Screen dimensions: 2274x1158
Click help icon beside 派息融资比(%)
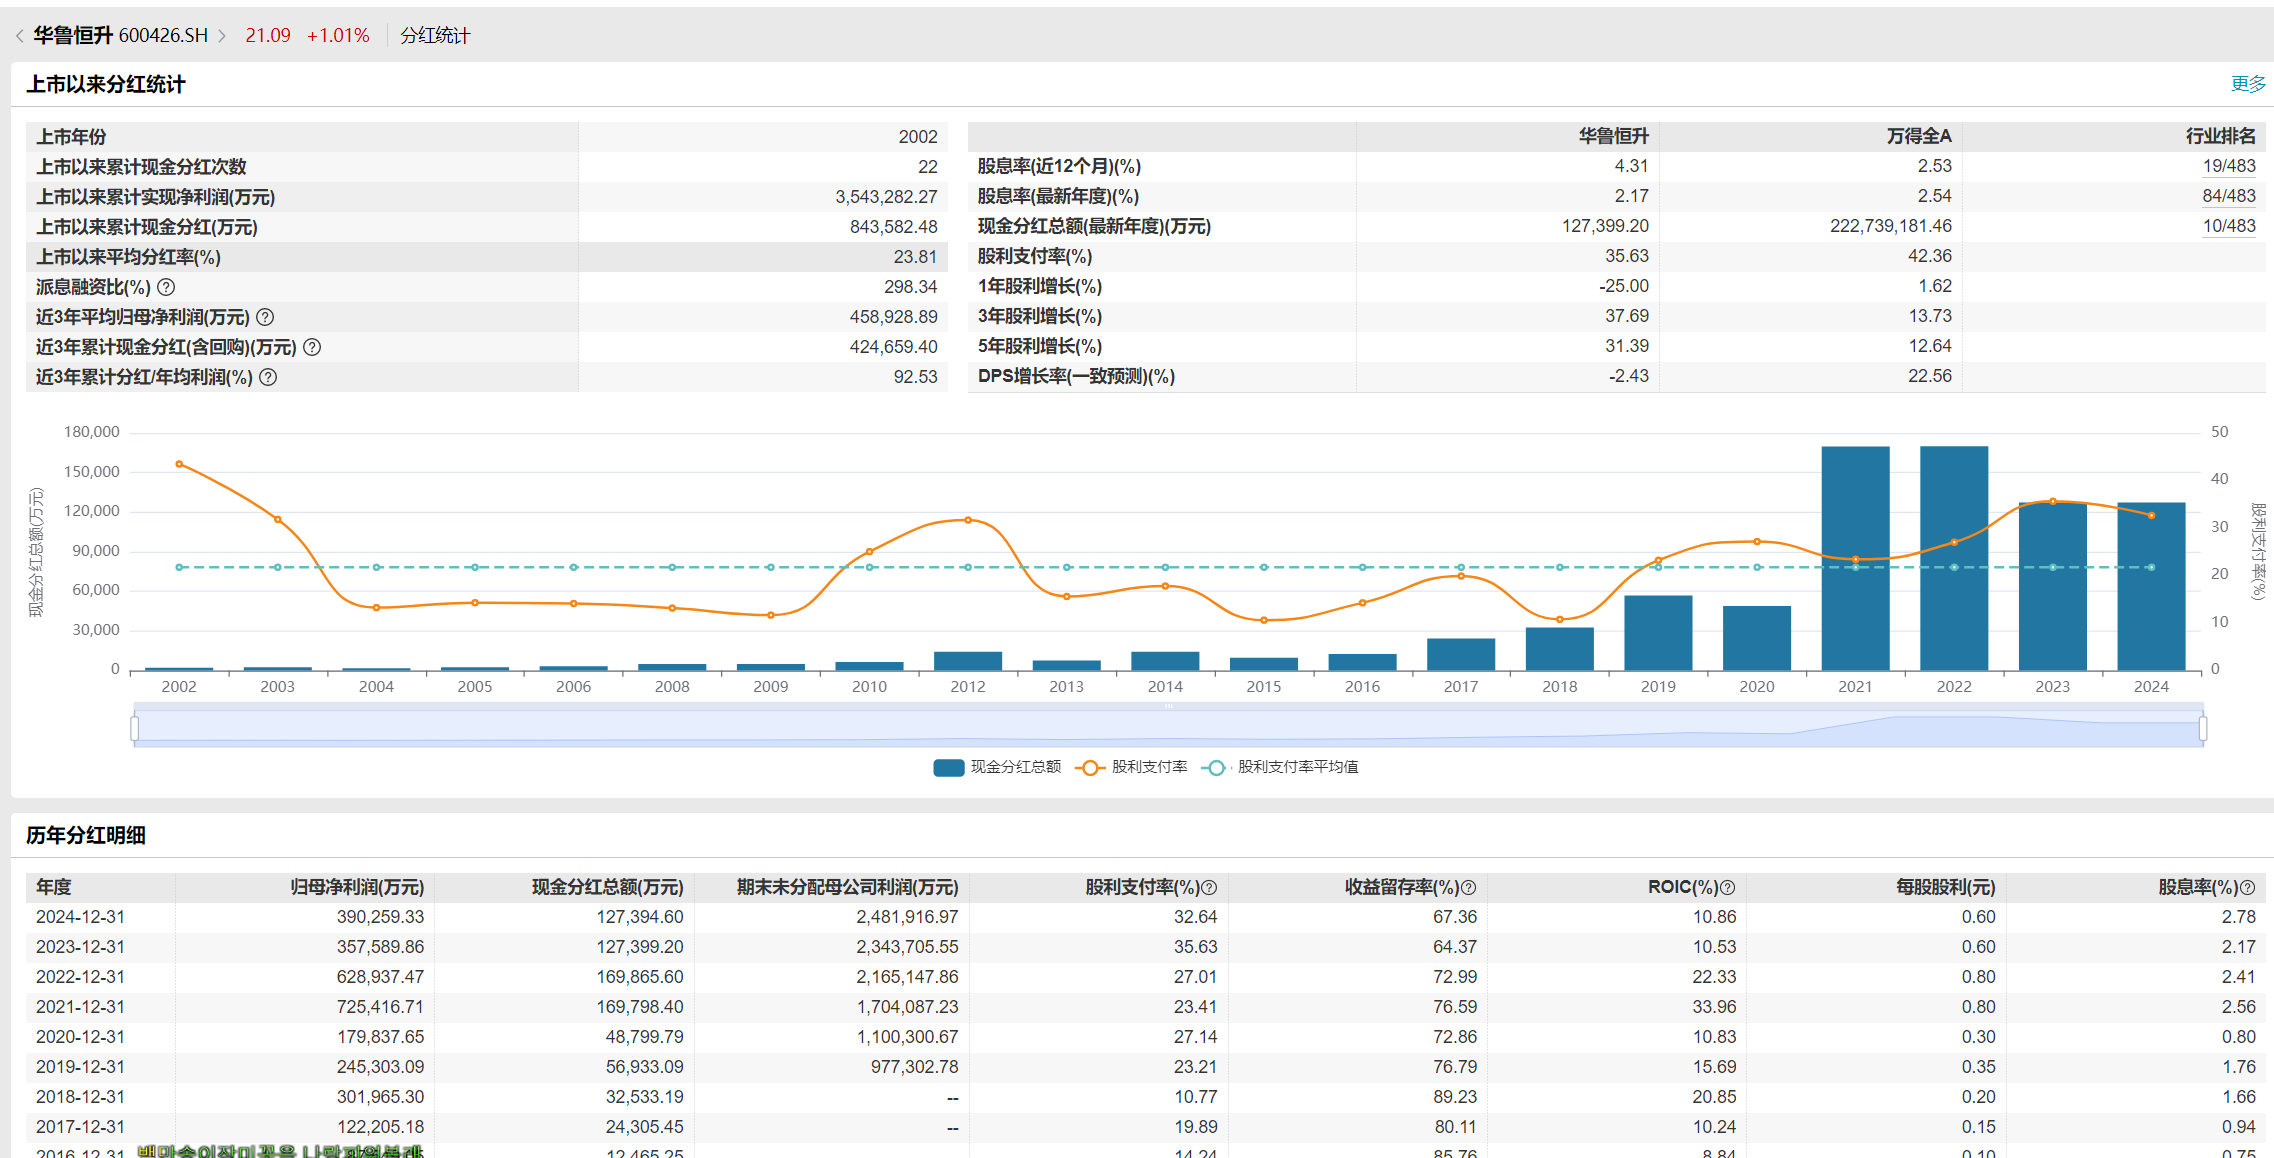pos(167,287)
